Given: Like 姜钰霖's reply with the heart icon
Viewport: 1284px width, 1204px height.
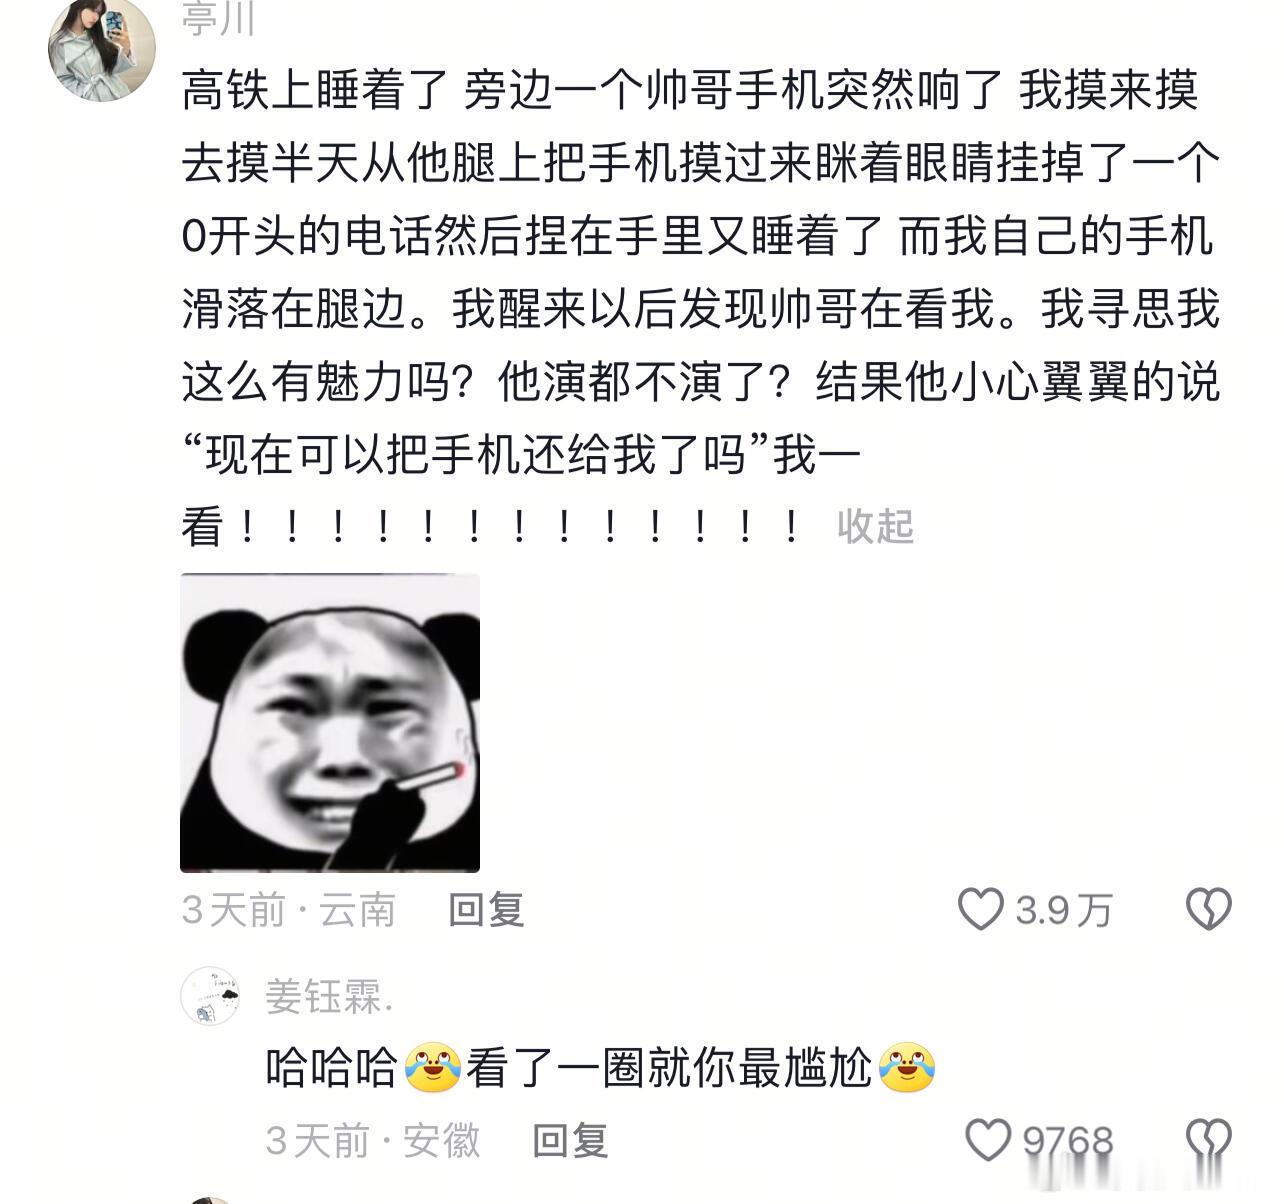Looking at the screenshot, I should [988, 1140].
